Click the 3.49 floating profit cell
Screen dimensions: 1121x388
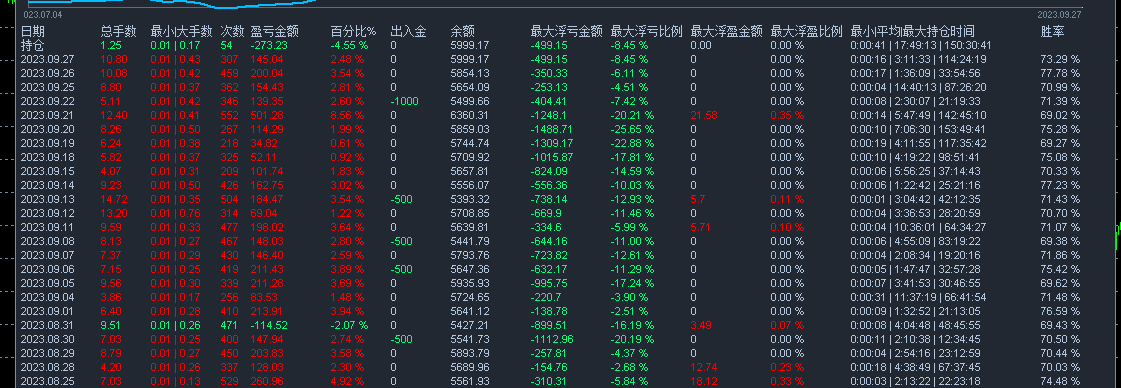pos(701,326)
